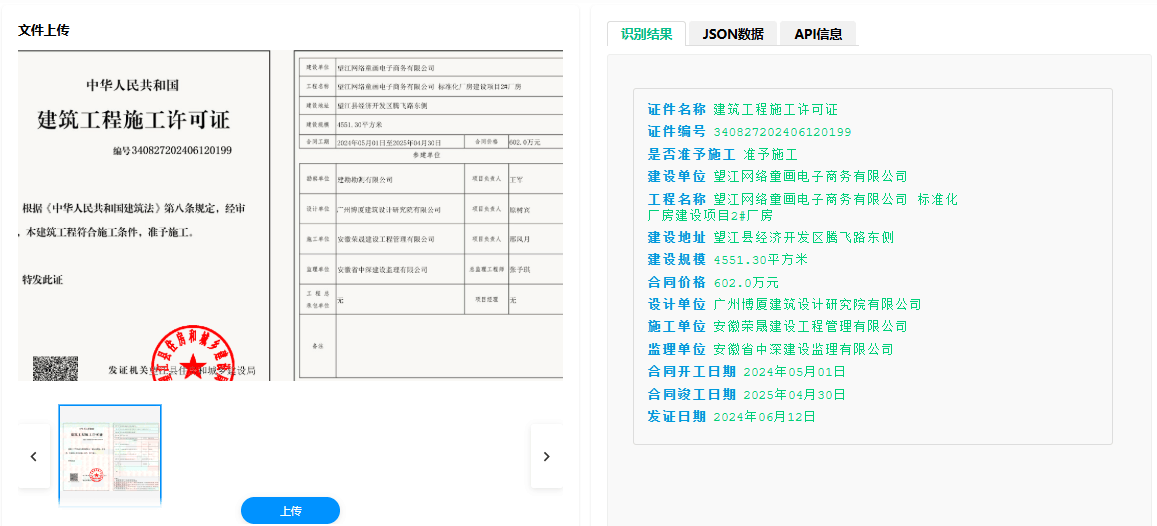The width and height of the screenshot is (1157, 526).
Task: Open the JSON数据 tab
Action: point(733,34)
